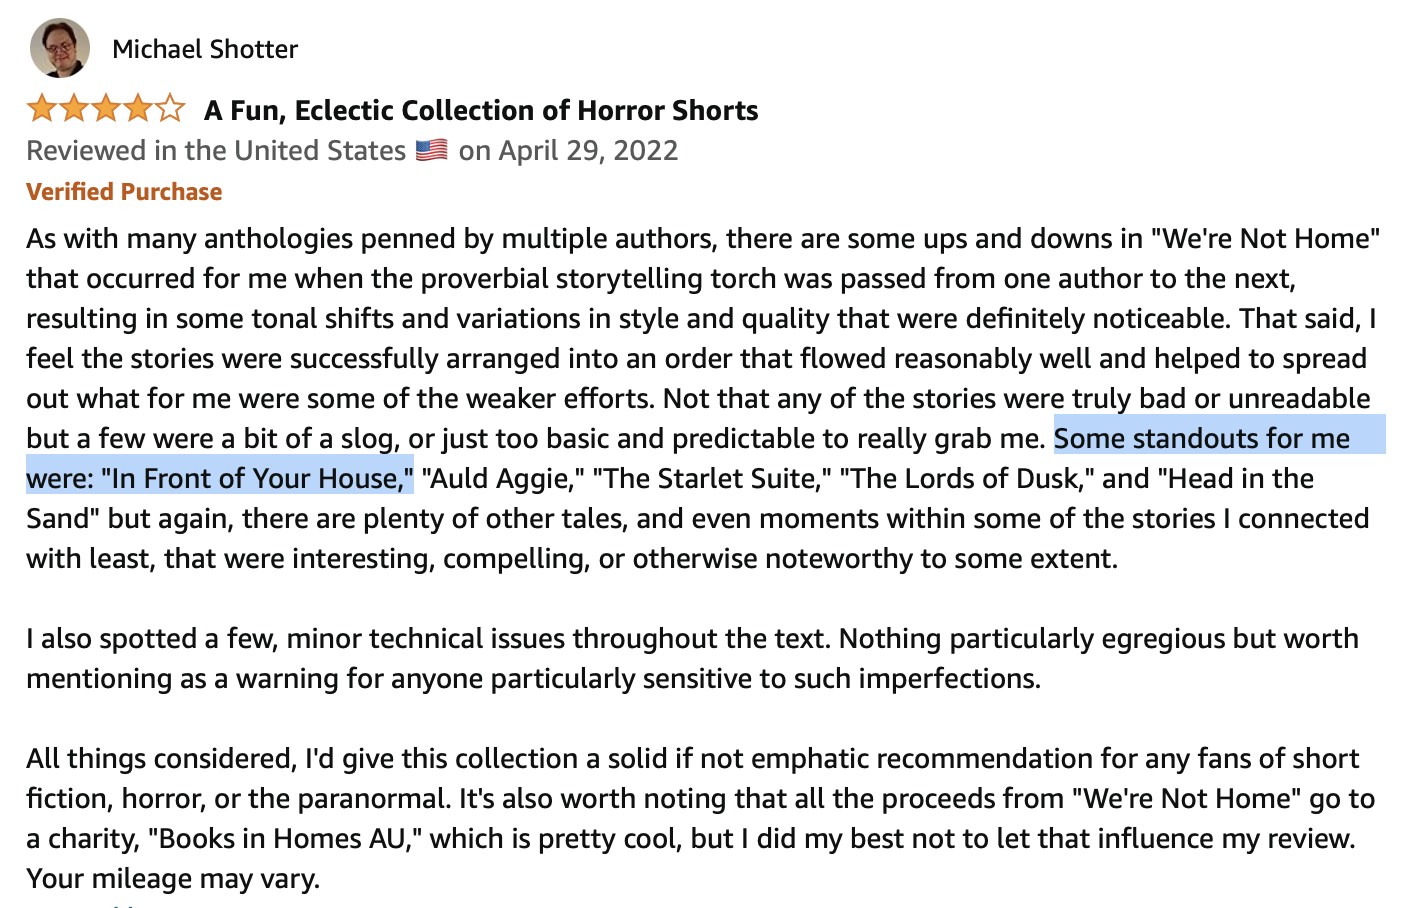Image resolution: width=1404 pixels, height=908 pixels.
Task: Click the first filled star icon
Action: (x=42, y=108)
